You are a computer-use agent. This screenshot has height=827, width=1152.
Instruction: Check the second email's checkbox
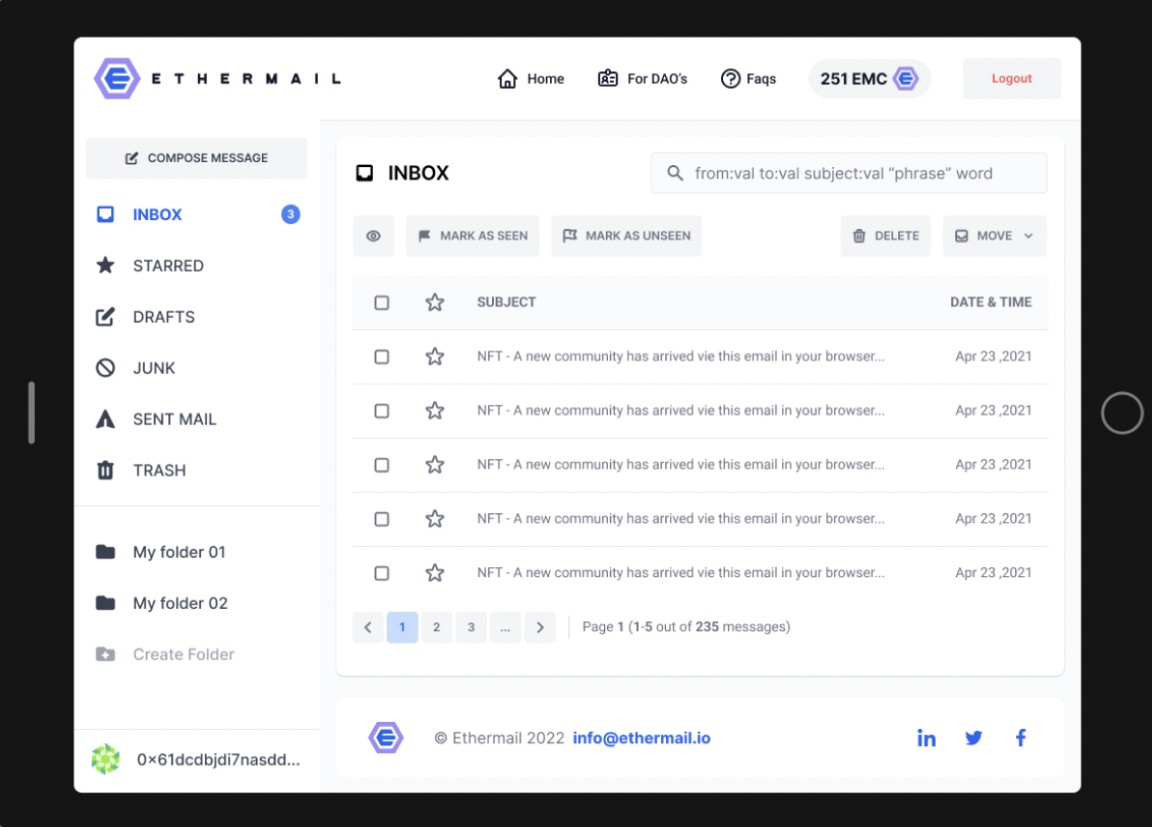tap(381, 410)
